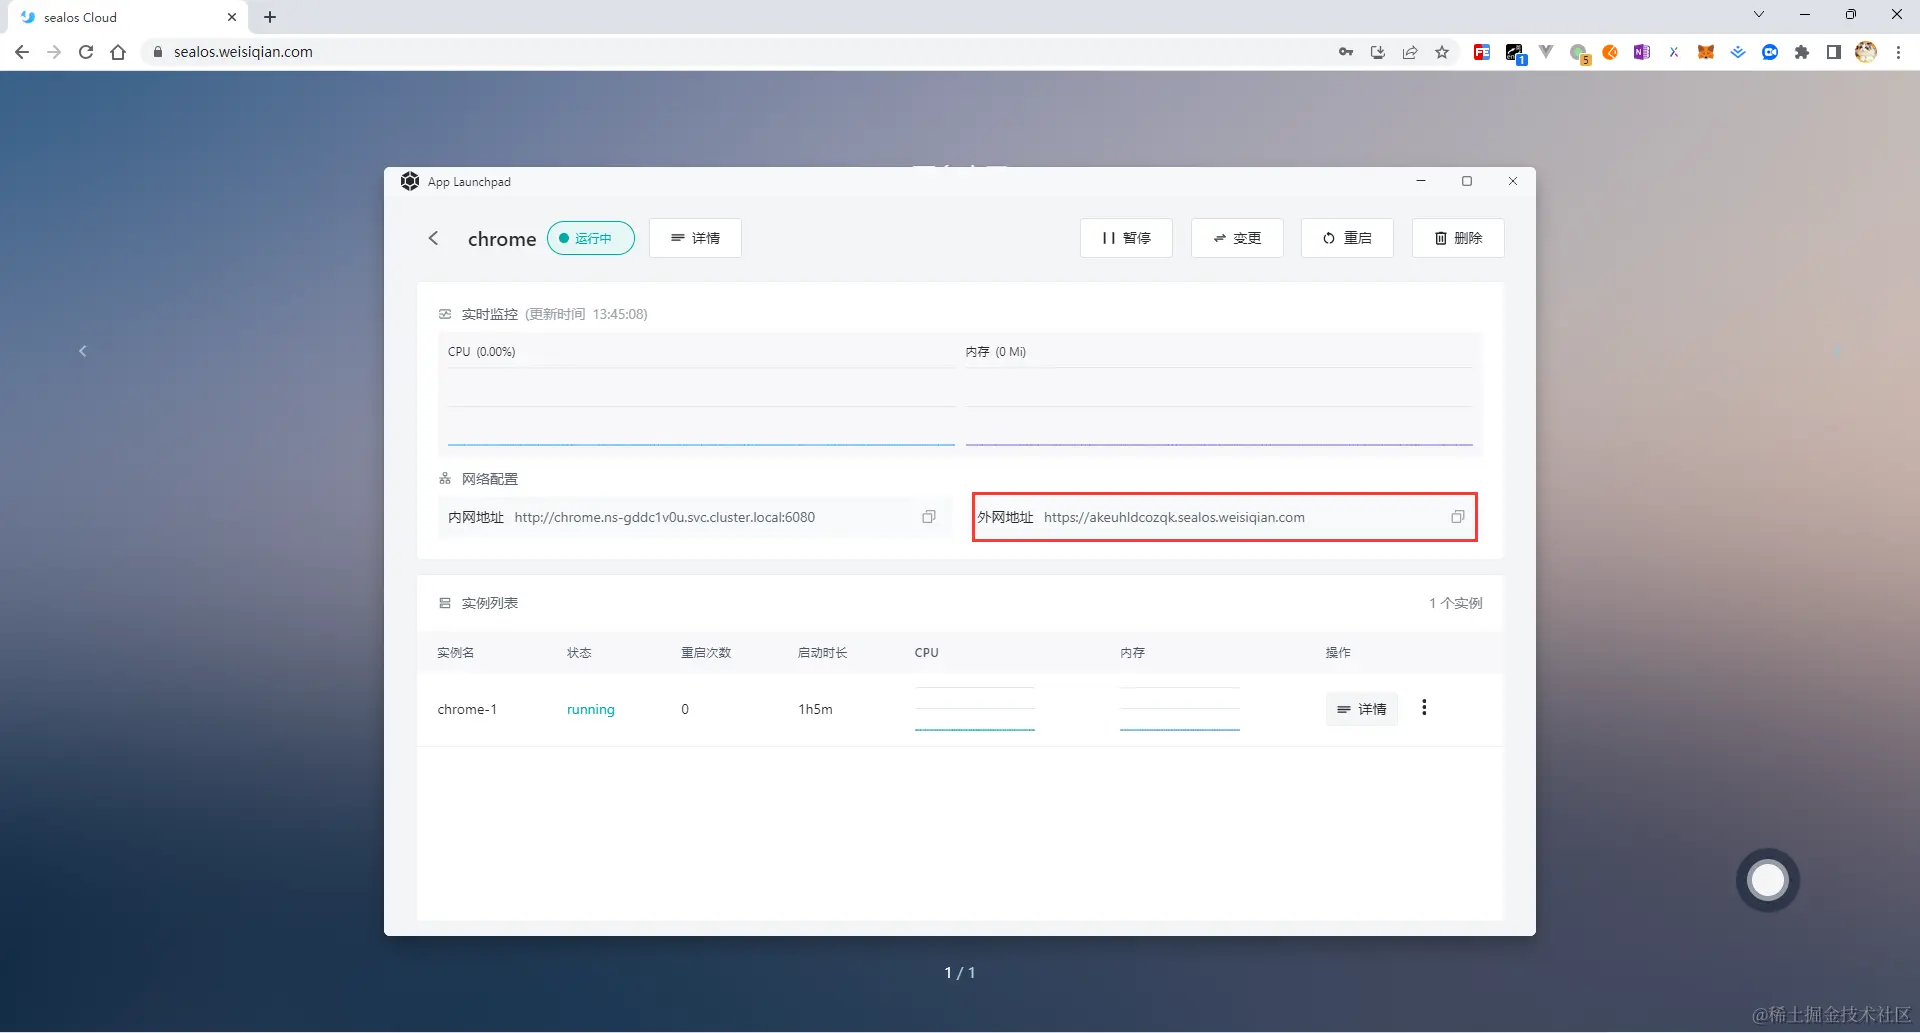Click the 变更 button to update the app
The image size is (1920, 1033).
point(1237,238)
